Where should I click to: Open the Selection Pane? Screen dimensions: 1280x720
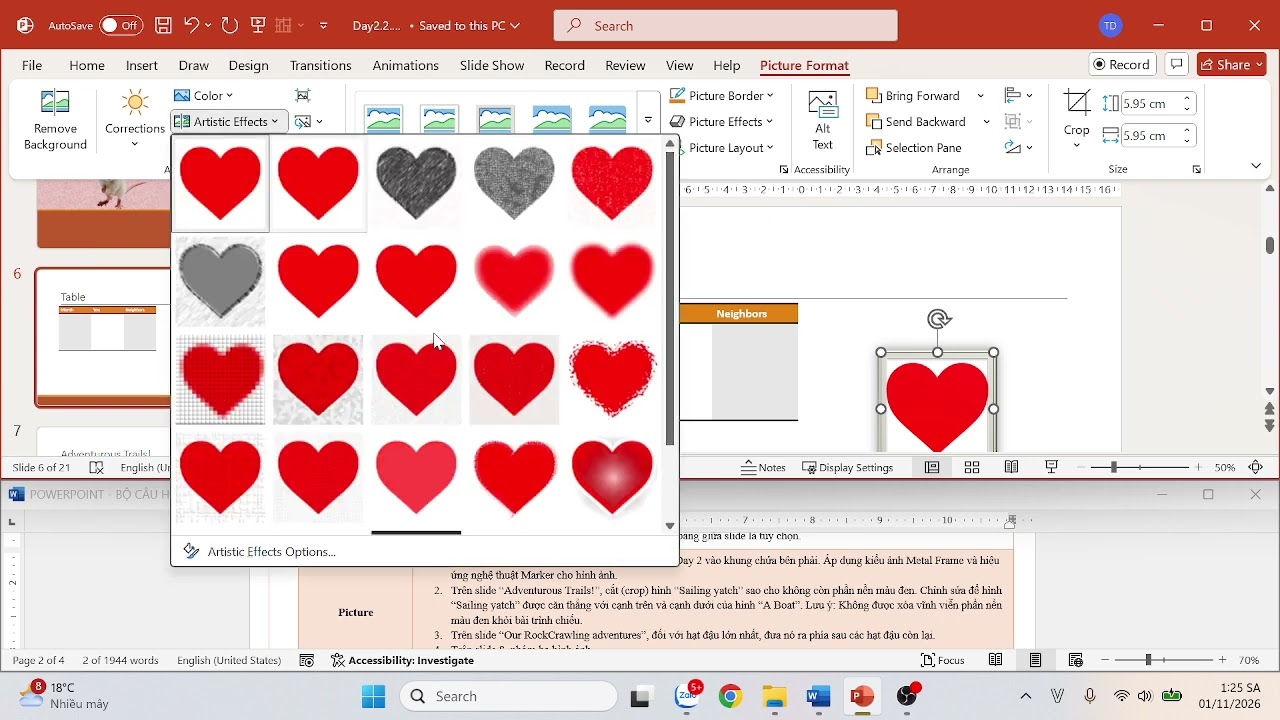point(914,147)
